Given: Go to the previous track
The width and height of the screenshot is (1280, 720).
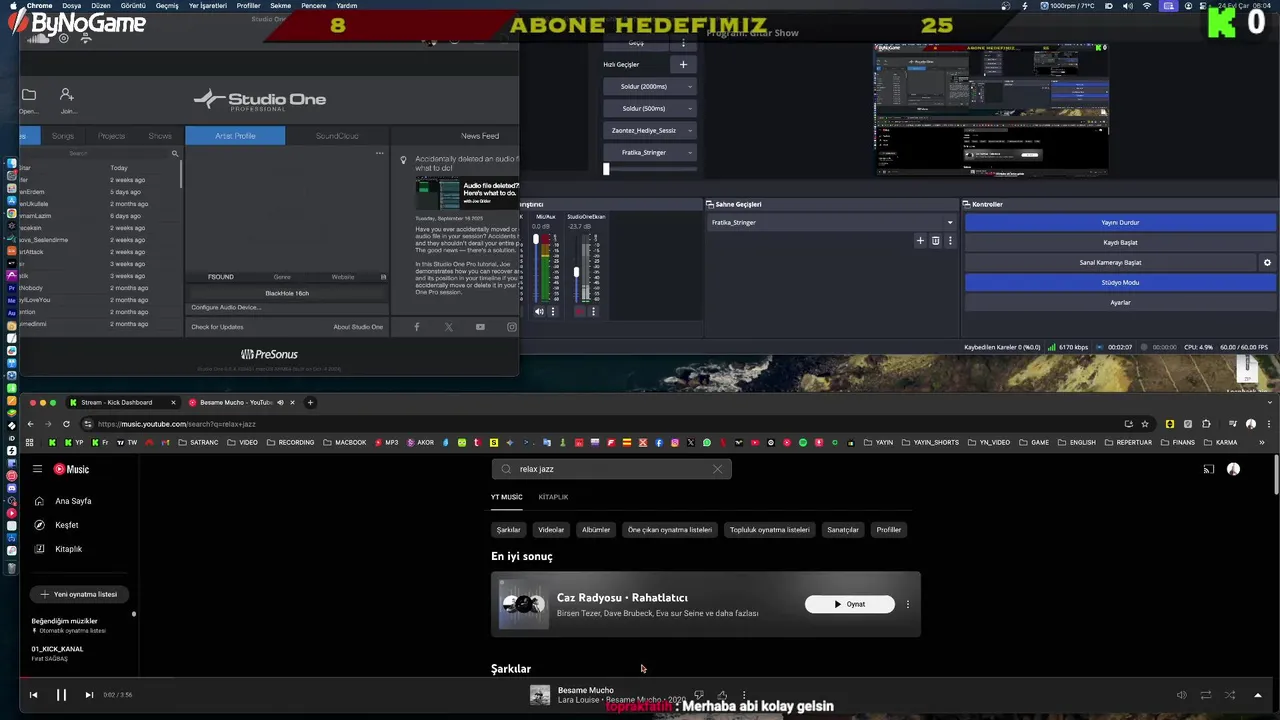Looking at the screenshot, I should click(x=33, y=695).
